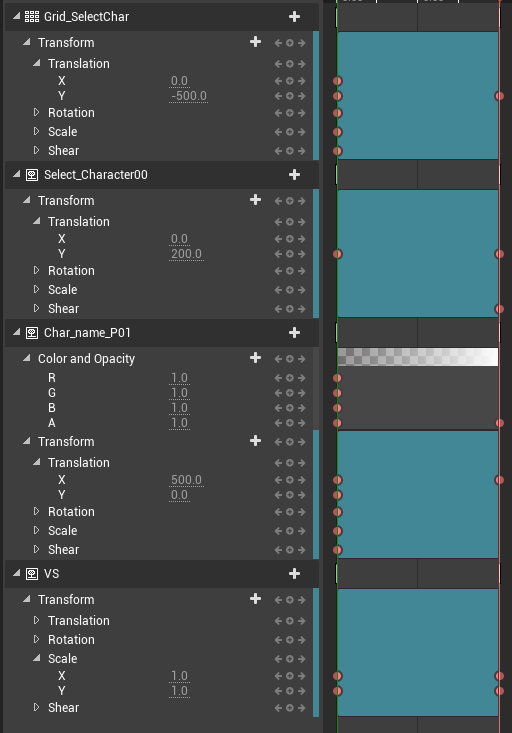The height and width of the screenshot is (733, 512).
Task: Edit the Grid_SelectChar Y value -500.0
Action: [x=189, y=96]
